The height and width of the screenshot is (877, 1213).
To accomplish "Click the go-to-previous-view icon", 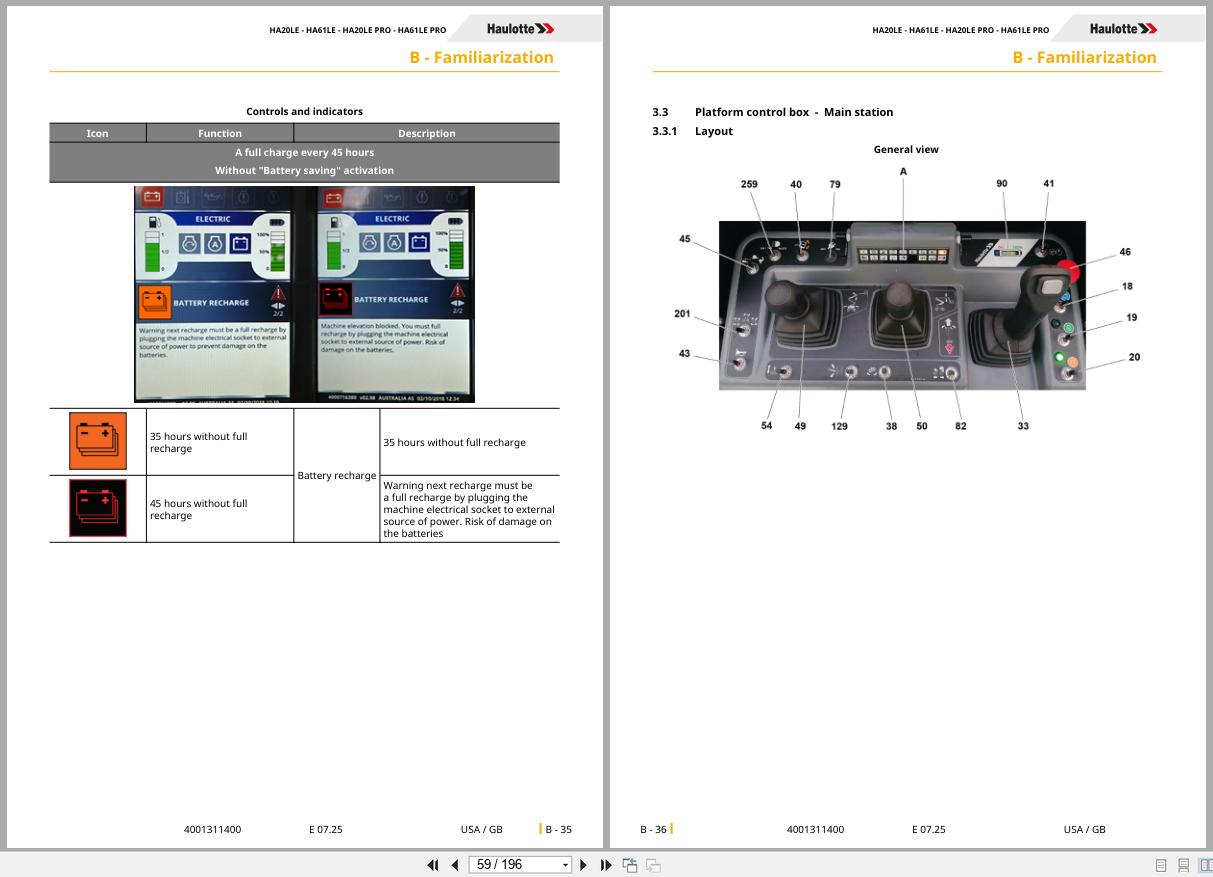I will pos(630,865).
